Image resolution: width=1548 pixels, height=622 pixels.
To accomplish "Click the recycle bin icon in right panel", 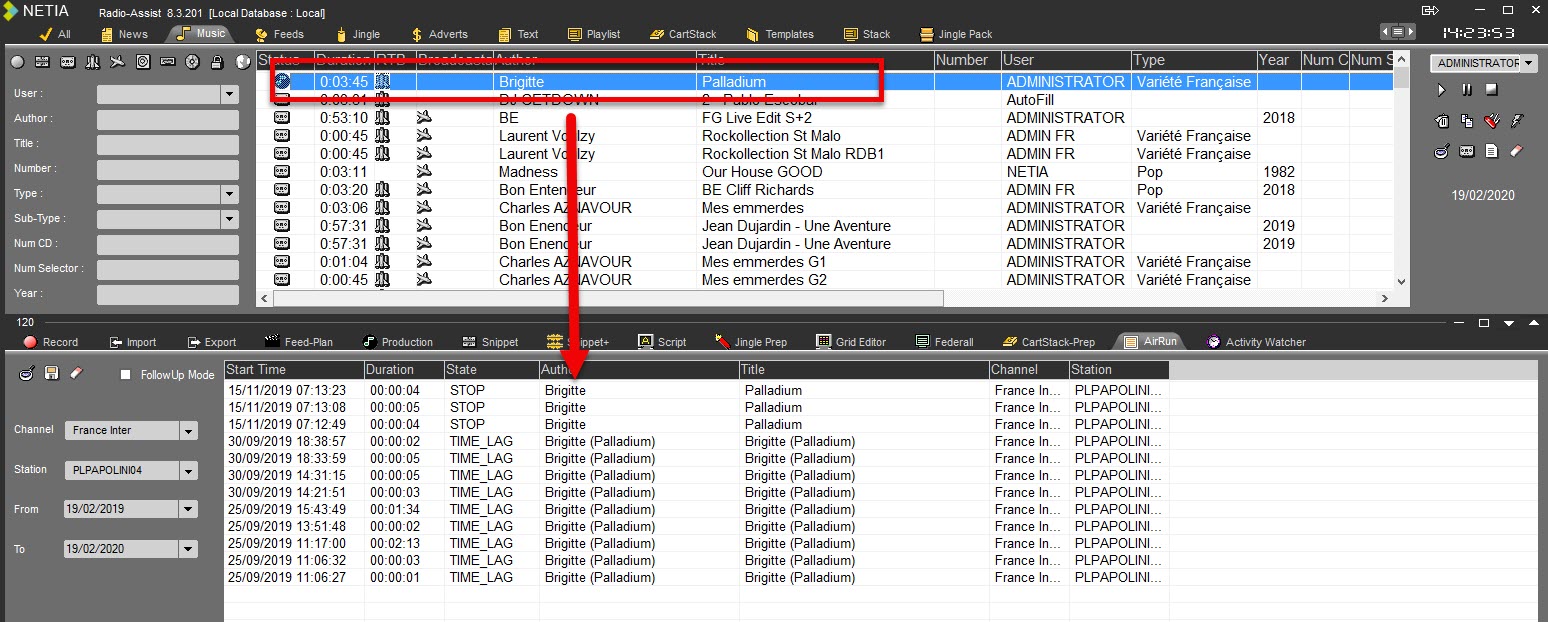I will [1442, 122].
